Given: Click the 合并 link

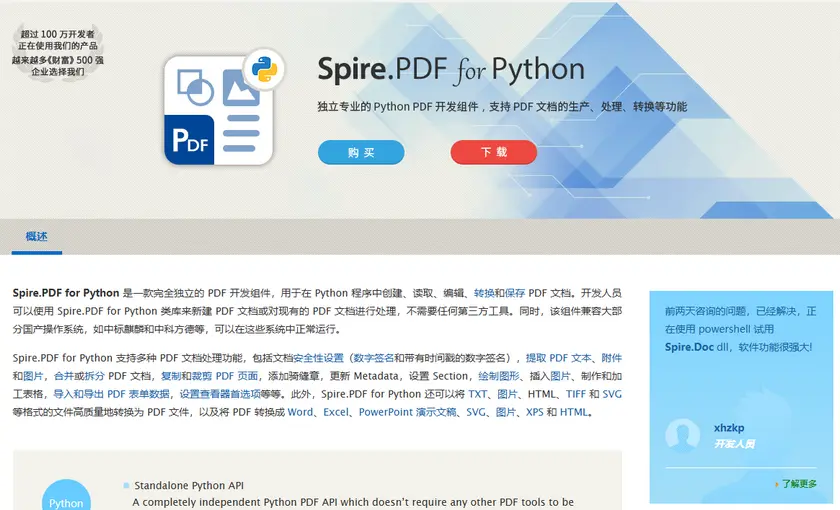Looking at the screenshot, I should click(64, 376).
